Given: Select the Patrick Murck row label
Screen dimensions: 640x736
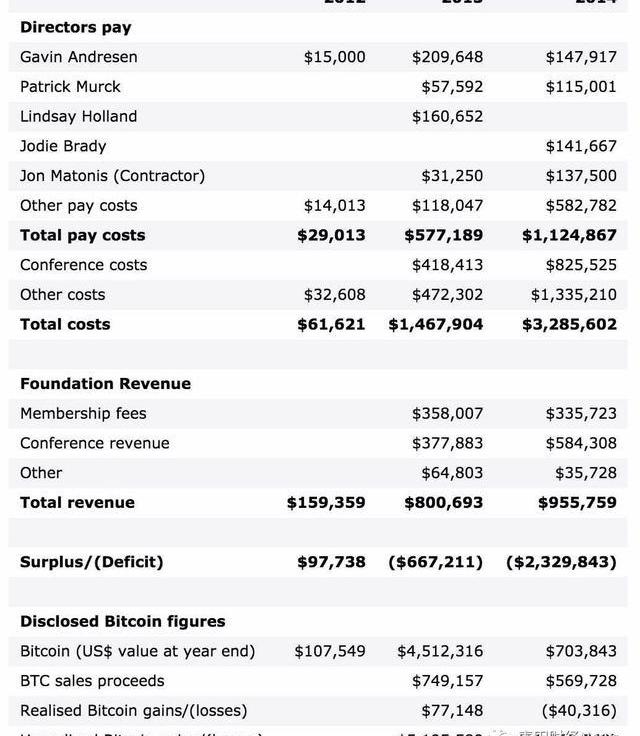Looking at the screenshot, I should pyautogui.click(x=70, y=87).
